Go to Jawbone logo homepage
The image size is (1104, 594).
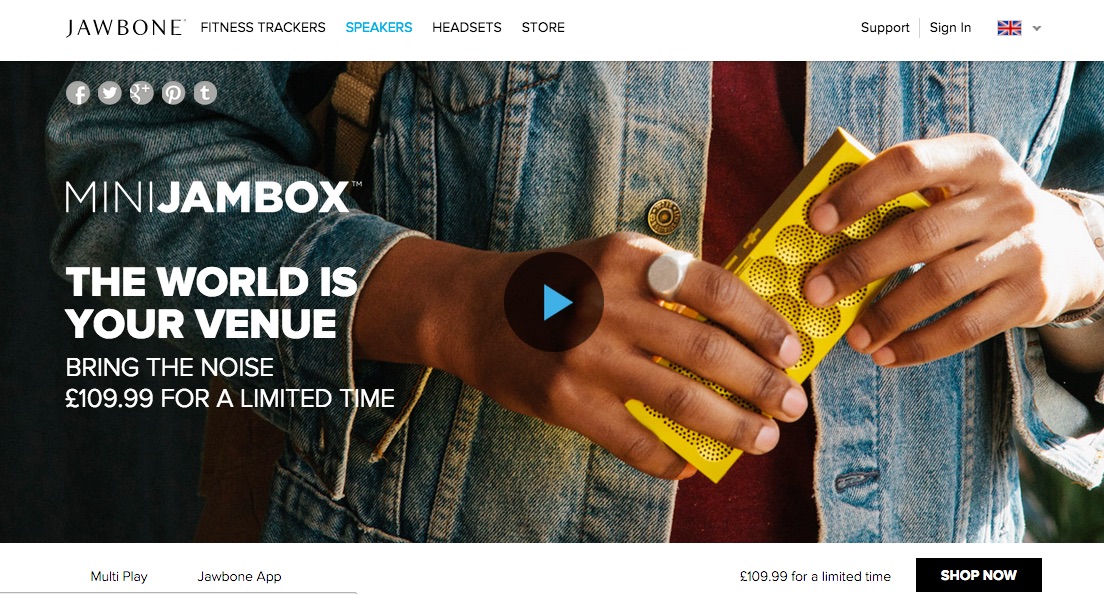tap(125, 27)
